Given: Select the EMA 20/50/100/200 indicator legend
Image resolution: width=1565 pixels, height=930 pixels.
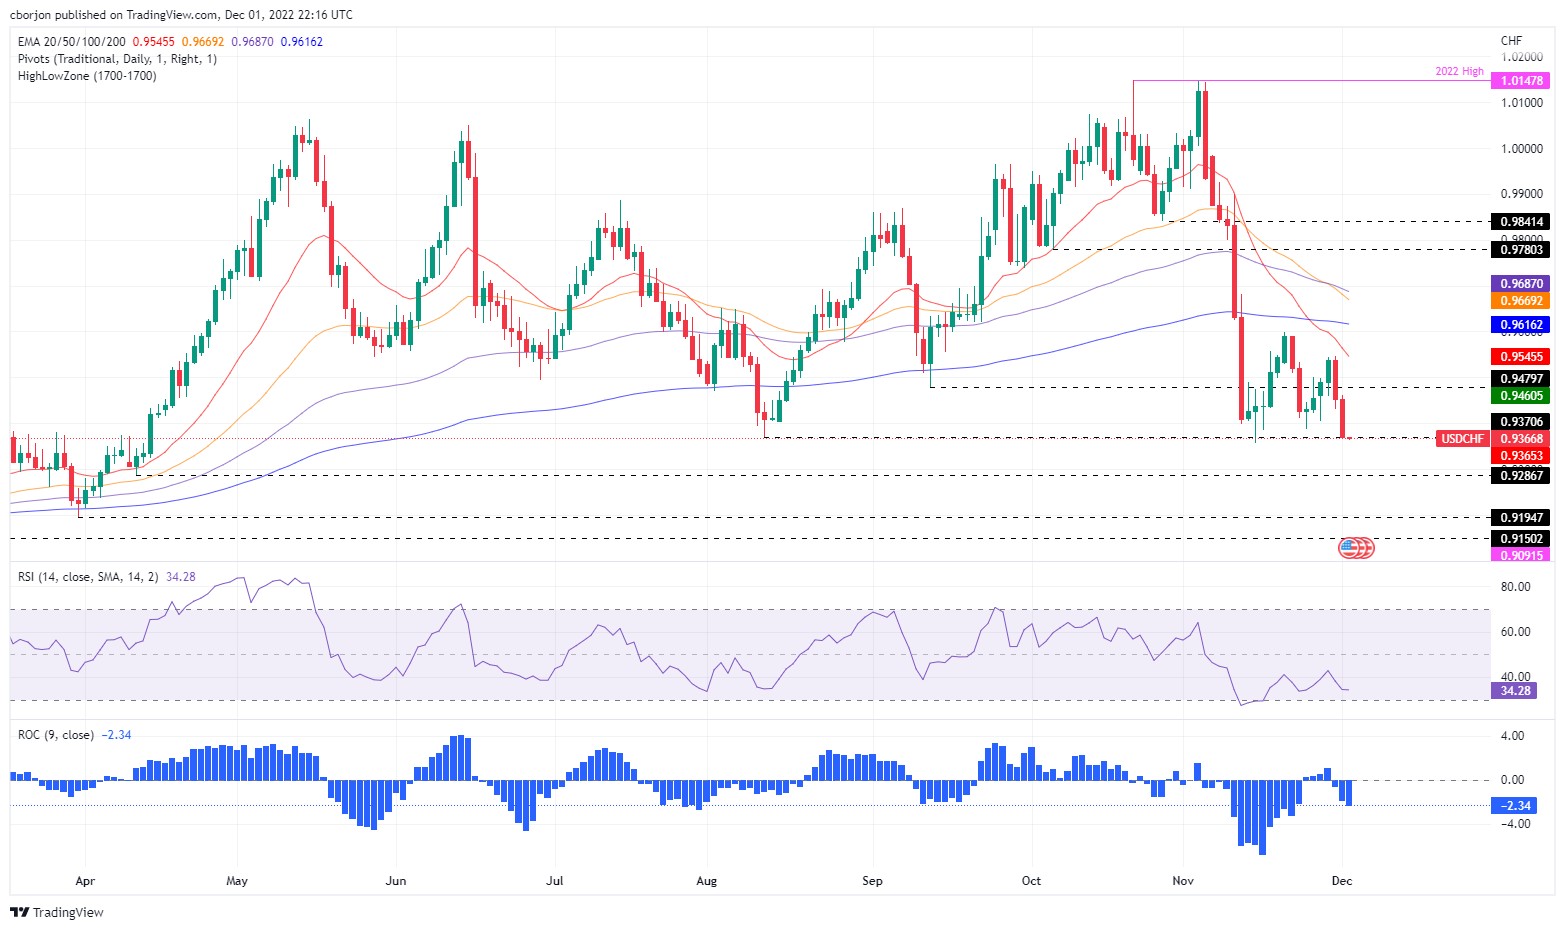Looking at the screenshot, I should tap(72, 42).
